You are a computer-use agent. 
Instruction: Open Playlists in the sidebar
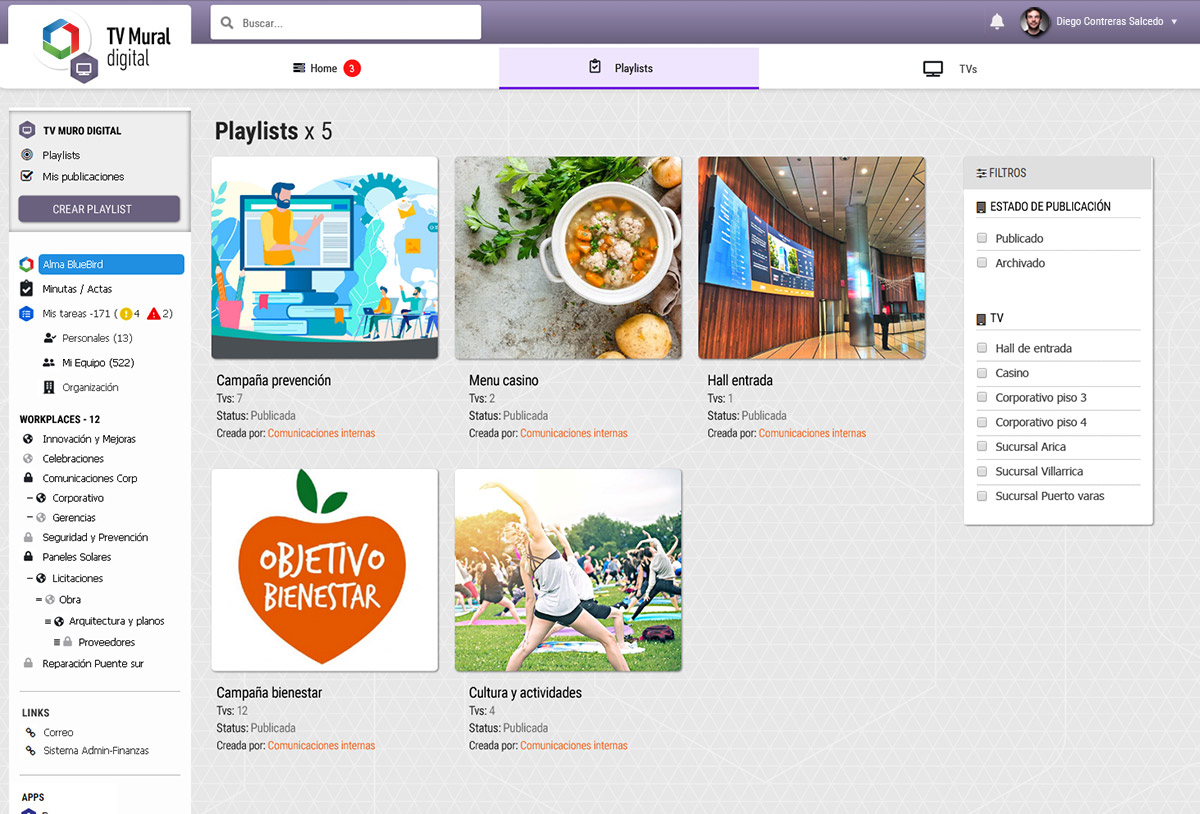point(61,155)
